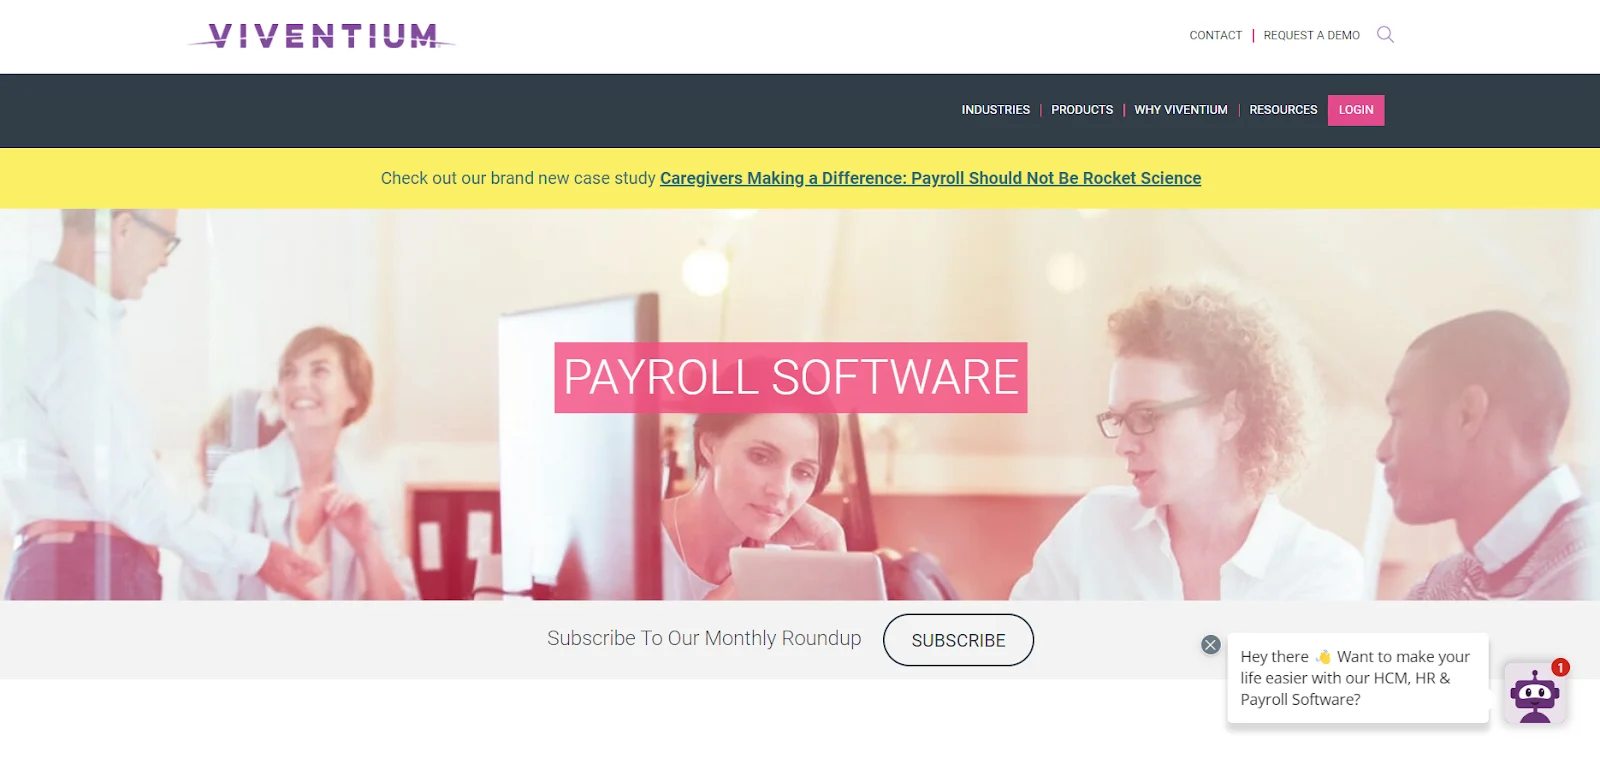Click the Viventium logo
The image size is (1600, 758).
[x=321, y=36]
